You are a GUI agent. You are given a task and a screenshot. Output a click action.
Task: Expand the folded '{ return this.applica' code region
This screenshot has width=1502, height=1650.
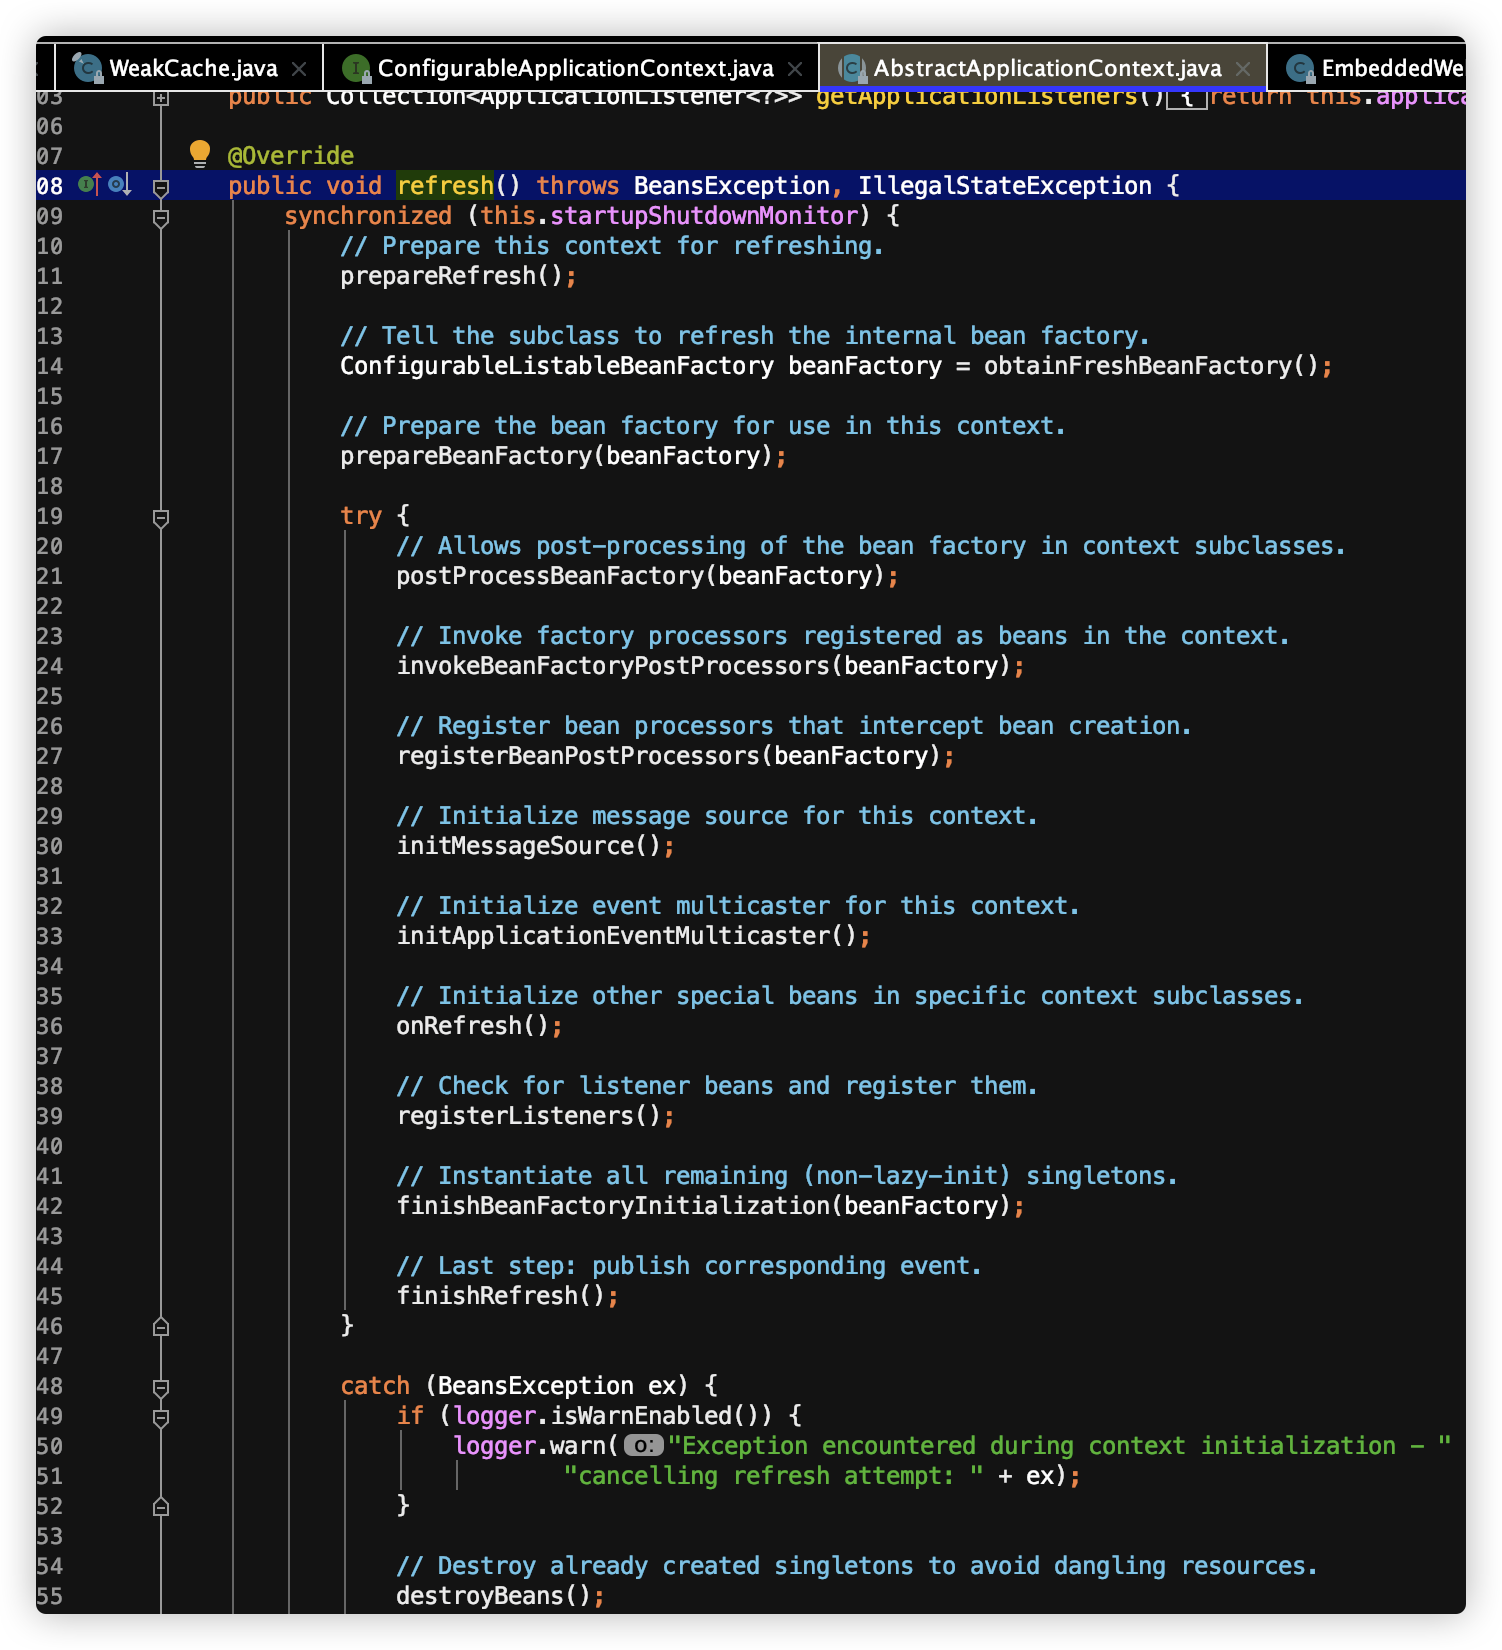tap(1187, 98)
